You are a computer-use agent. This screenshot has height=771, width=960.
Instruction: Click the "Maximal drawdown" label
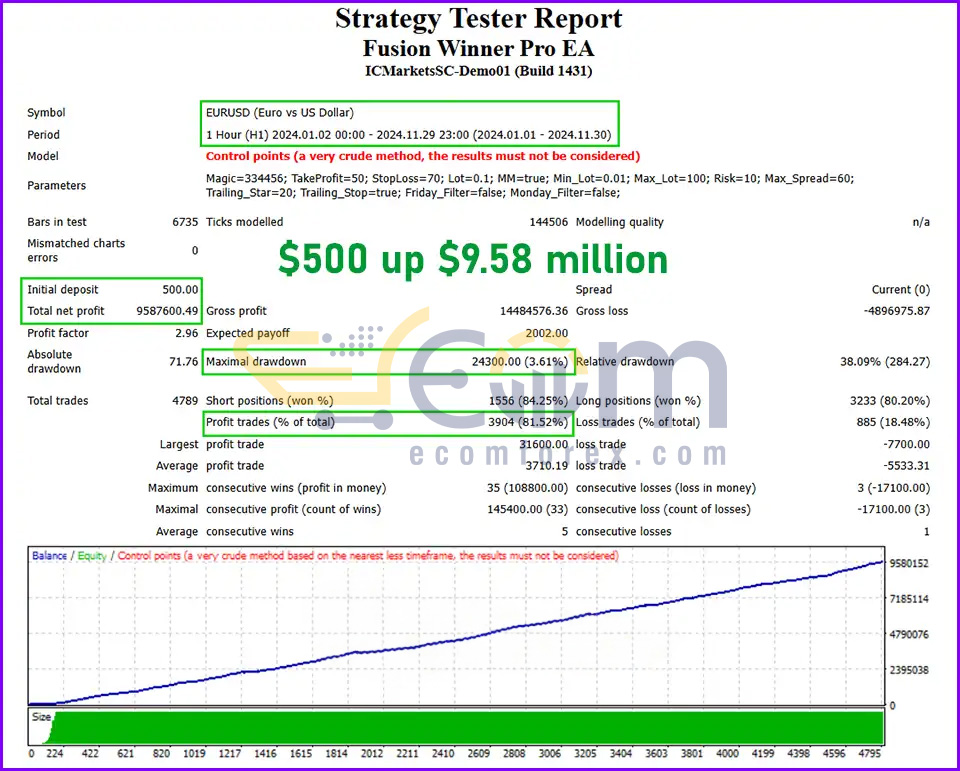point(256,362)
